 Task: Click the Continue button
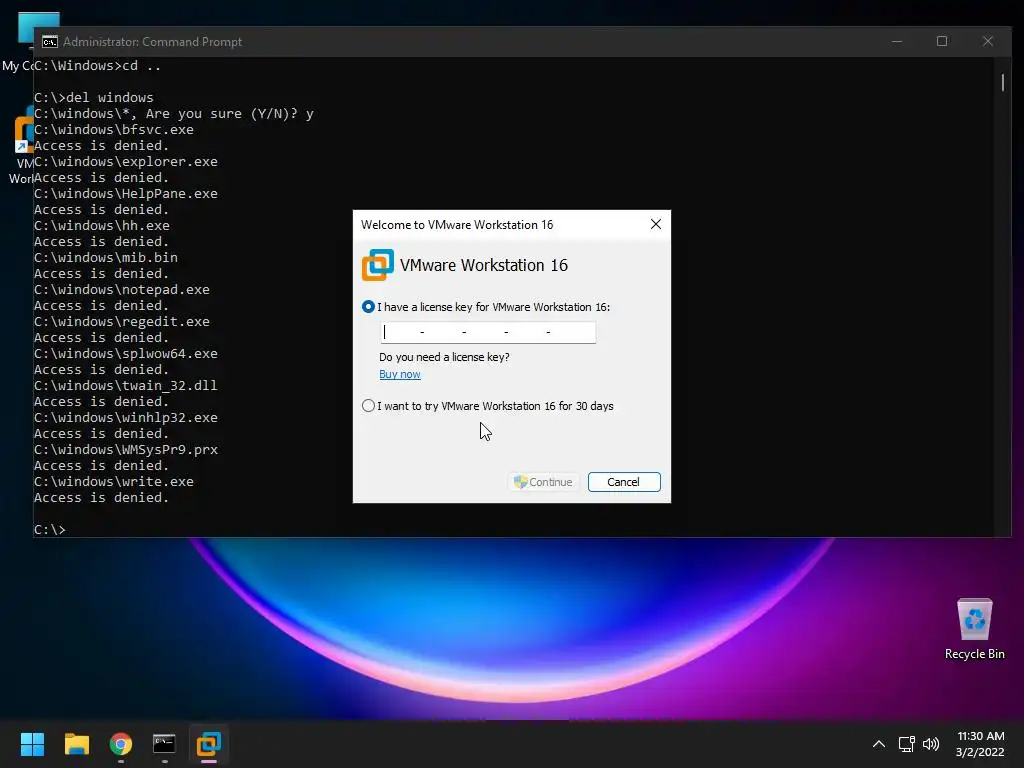[x=543, y=482]
